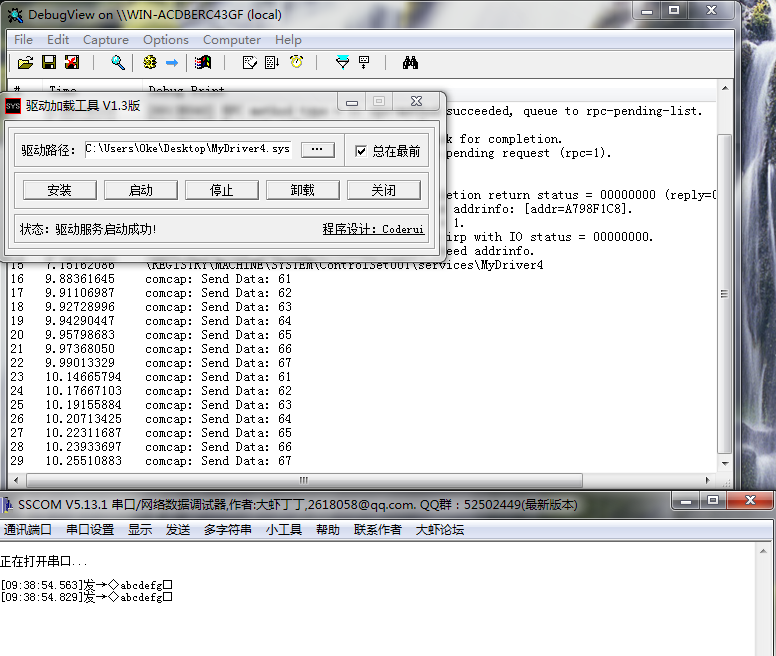The width and height of the screenshot is (776, 656).
Task: Open the Capture menu in DebugView
Action: click(105, 40)
